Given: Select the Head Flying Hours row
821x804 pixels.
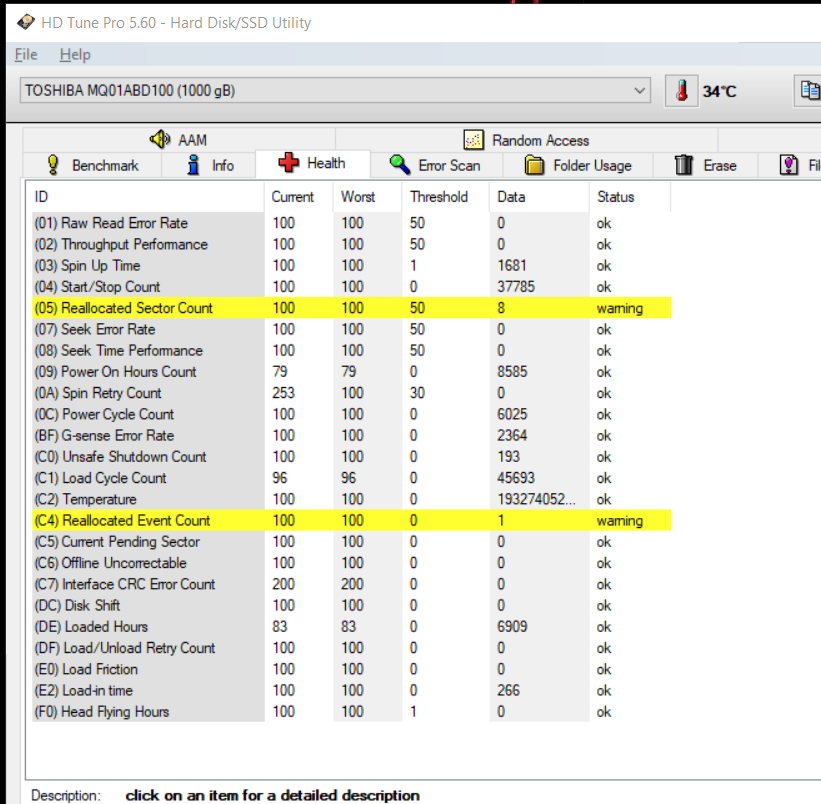Looking at the screenshot, I should [x=351, y=712].
